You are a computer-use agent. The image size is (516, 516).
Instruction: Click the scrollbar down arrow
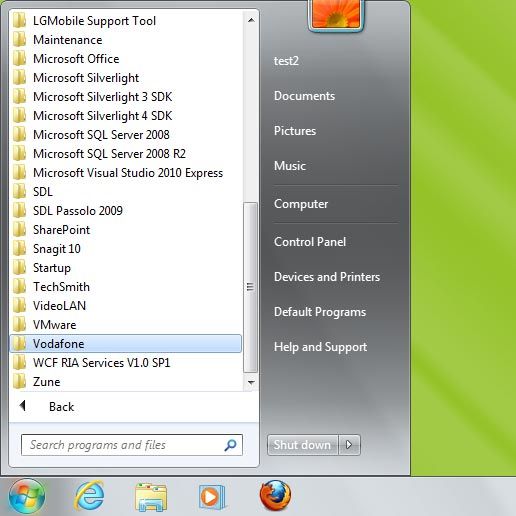coord(251,382)
